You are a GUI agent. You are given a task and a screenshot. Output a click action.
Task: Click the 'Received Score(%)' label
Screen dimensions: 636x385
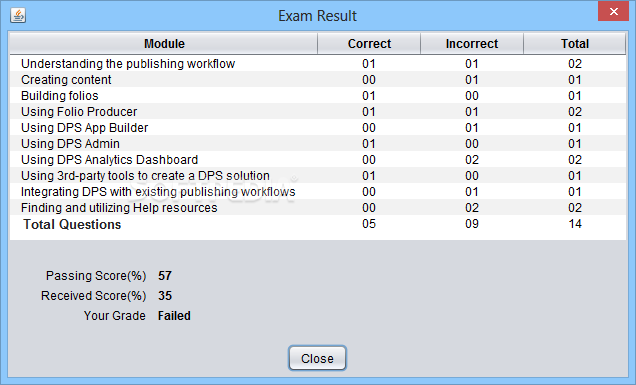point(93,296)
